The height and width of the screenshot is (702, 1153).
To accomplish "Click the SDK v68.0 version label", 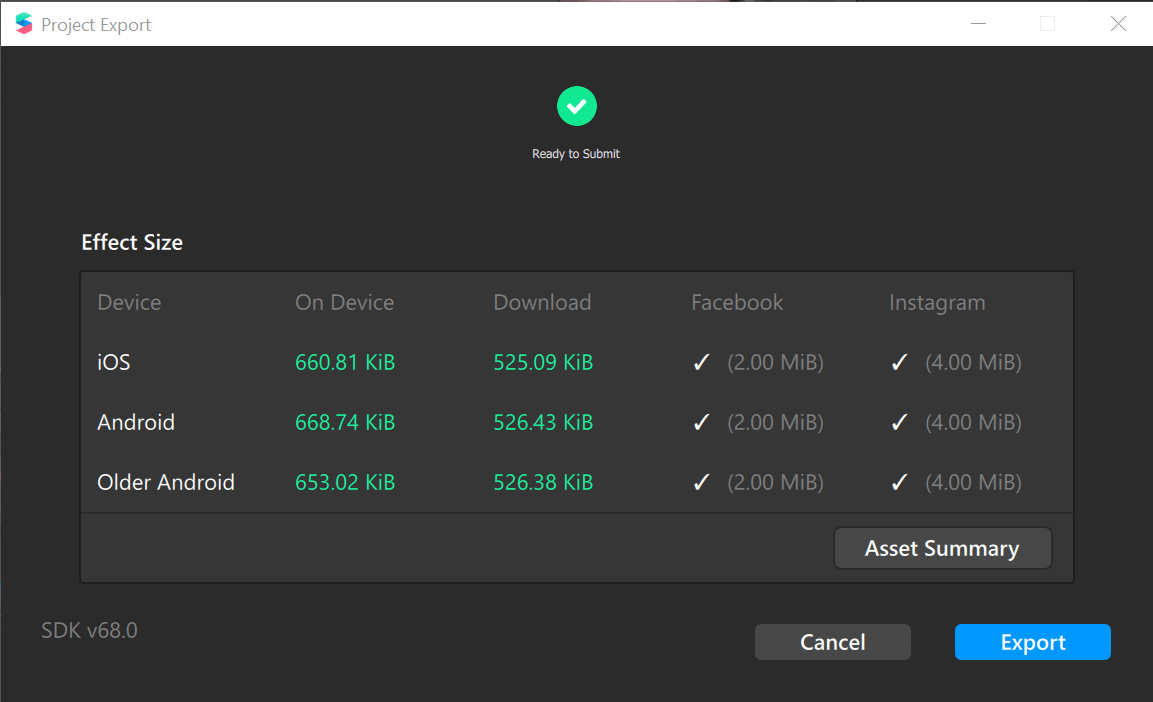I will [89, 631].
